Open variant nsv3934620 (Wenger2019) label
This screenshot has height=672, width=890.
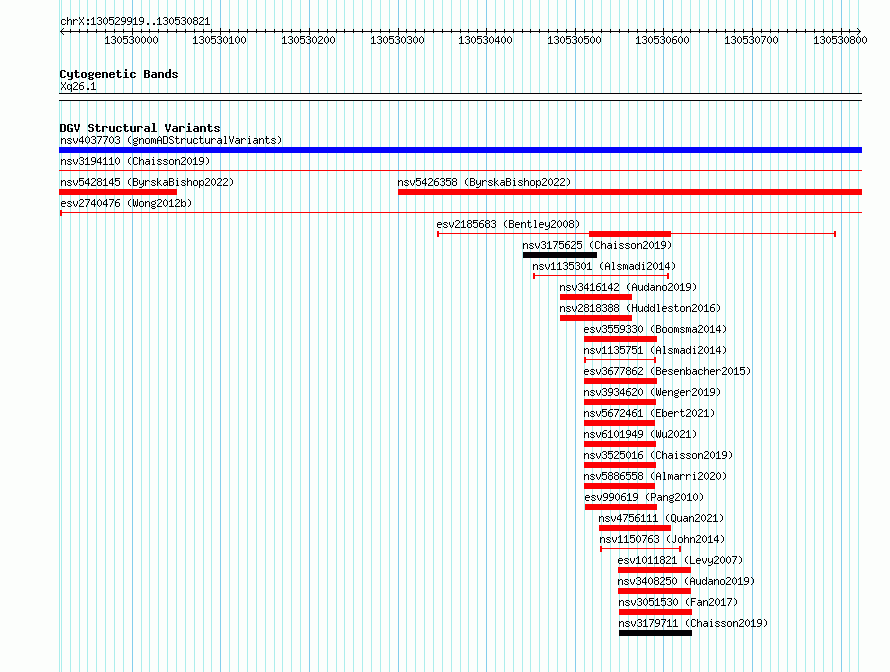(x=652, y=392)
